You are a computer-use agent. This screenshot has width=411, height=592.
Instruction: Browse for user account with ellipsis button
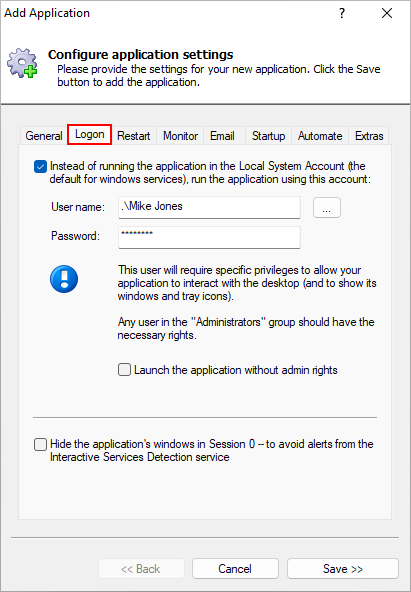[x=327, y=207]
